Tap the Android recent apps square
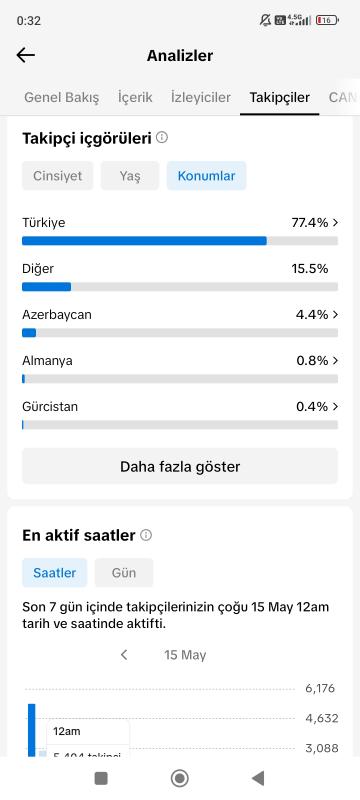 pyautogui.click(x=101, y=778)
